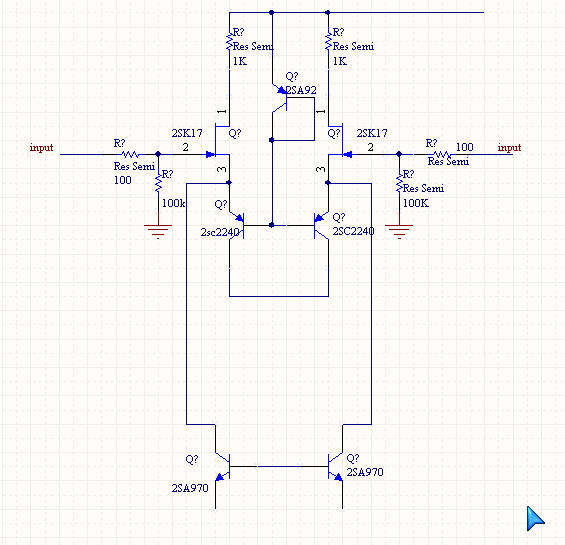Image resolution: width=565 pixels, height=545 pixels.
Task: Click the junction dot at the right 100K resistor node
Action: coord(399,154)
